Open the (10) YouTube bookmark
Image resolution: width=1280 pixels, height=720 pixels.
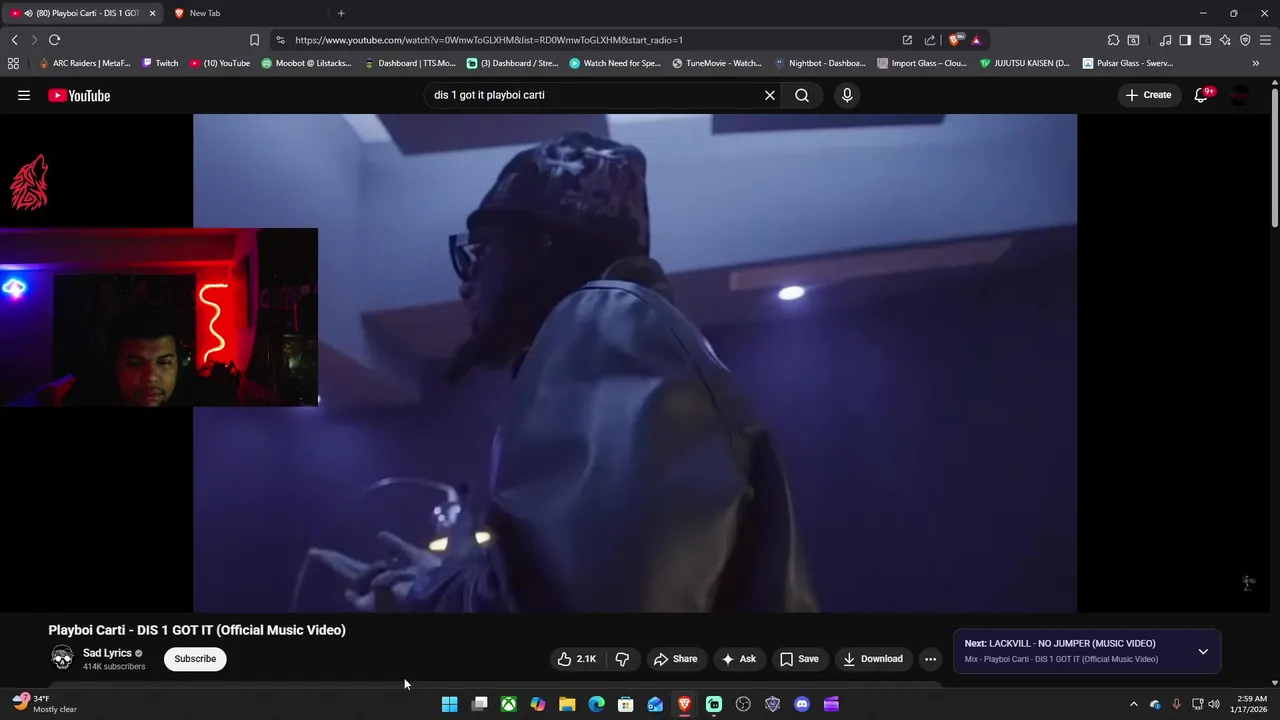(220, 63)
